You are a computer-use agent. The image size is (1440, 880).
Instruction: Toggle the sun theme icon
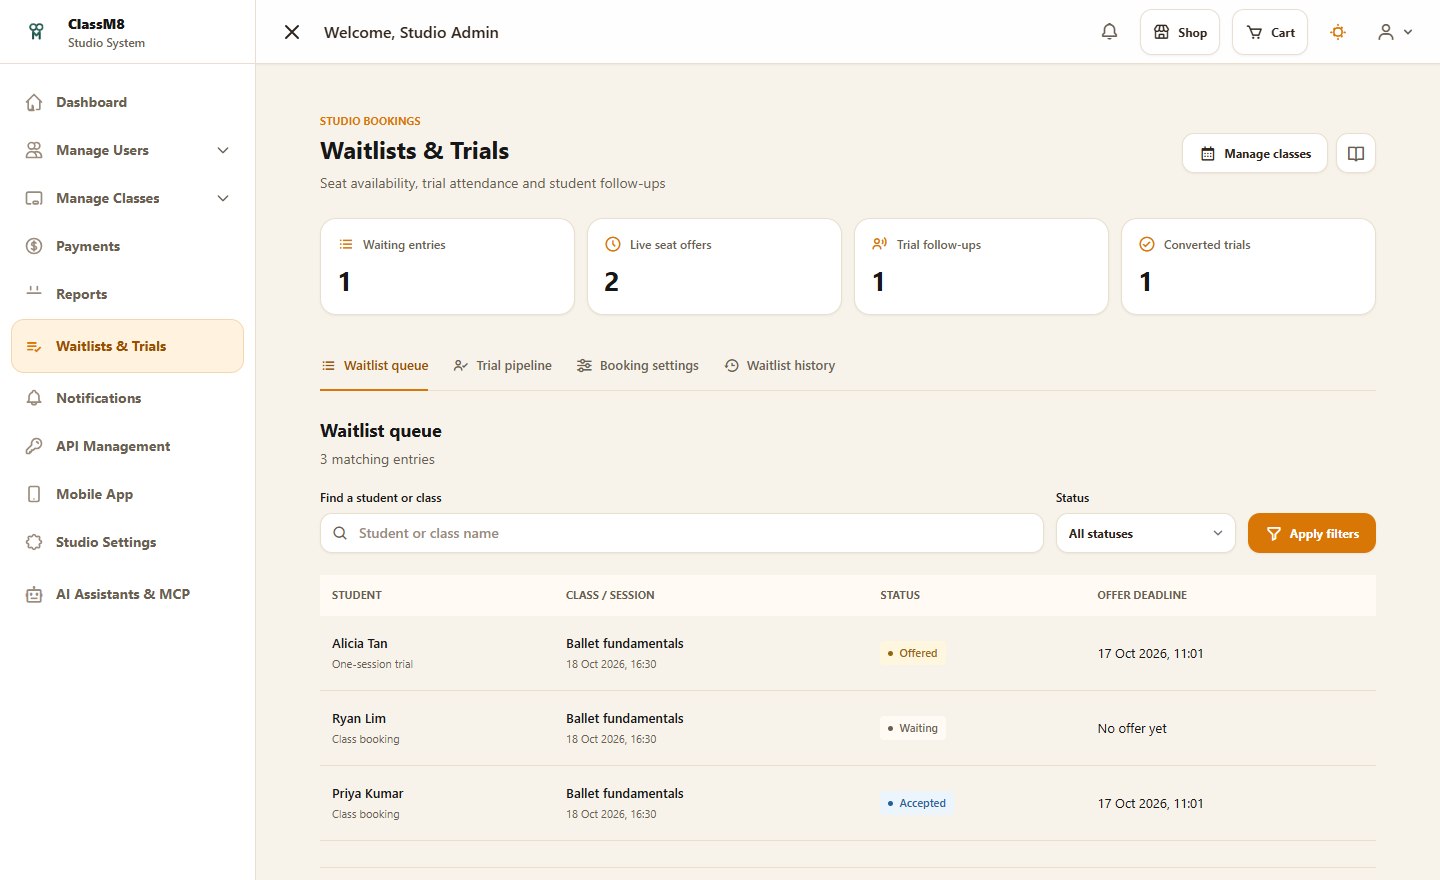click(1338, 32)
